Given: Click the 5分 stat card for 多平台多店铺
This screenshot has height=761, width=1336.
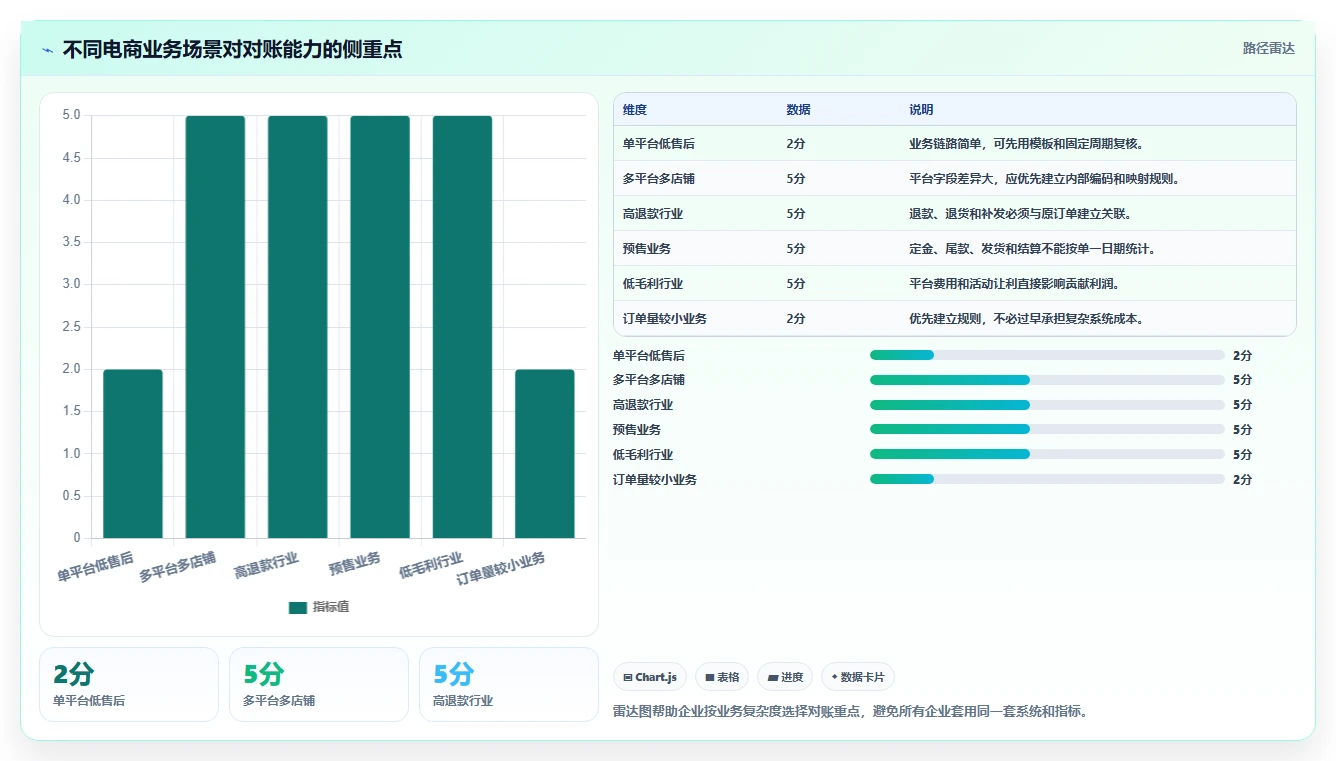Looking at the screenshot, I should click(x=319, y=684).
